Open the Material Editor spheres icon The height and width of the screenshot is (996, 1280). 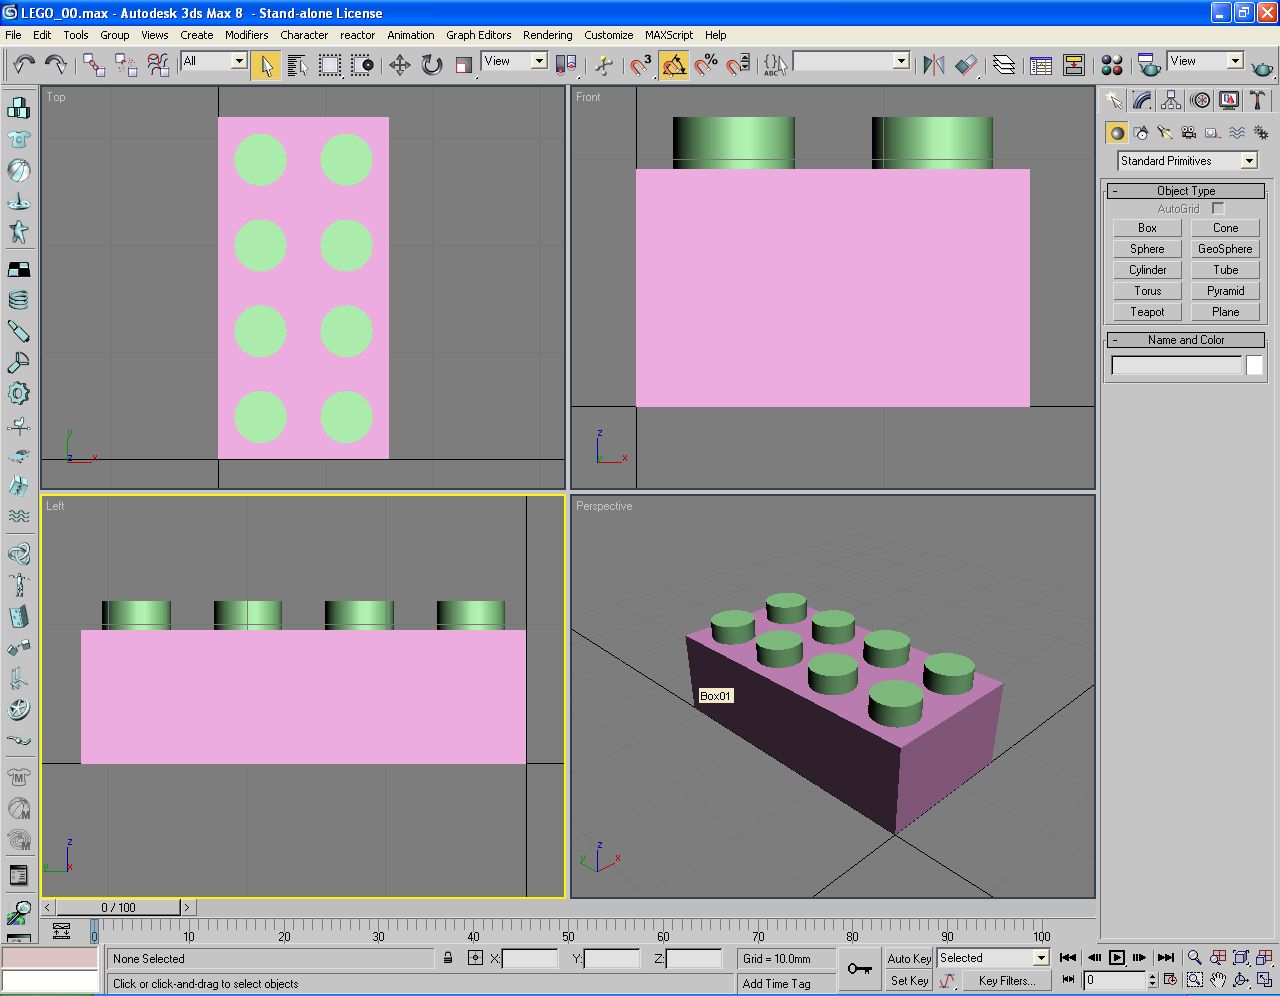[1111, 66]
